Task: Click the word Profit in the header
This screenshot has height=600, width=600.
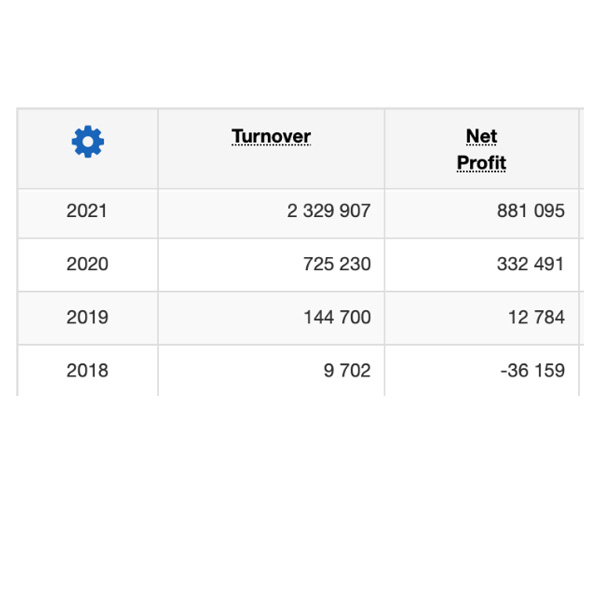Action: [481, 163]
